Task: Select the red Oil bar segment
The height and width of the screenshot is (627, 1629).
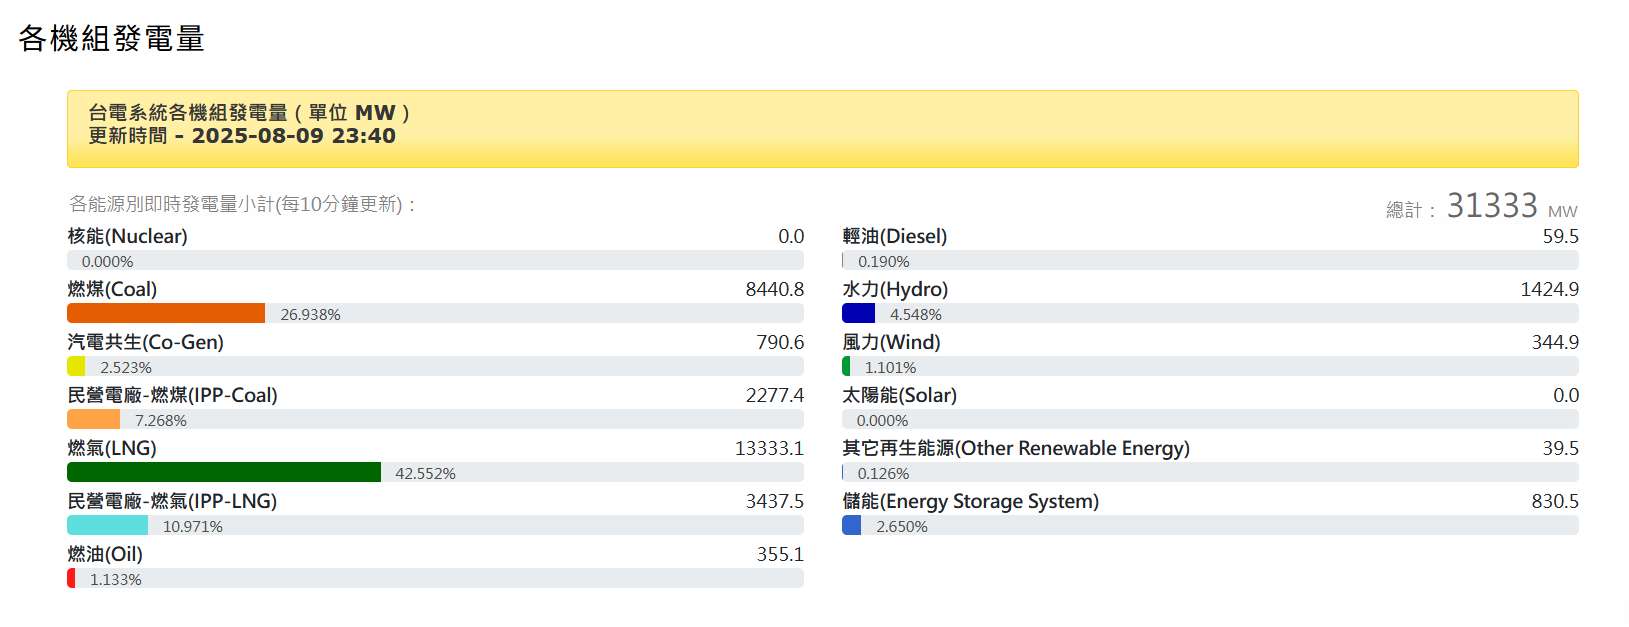Action: pos(71,579)
